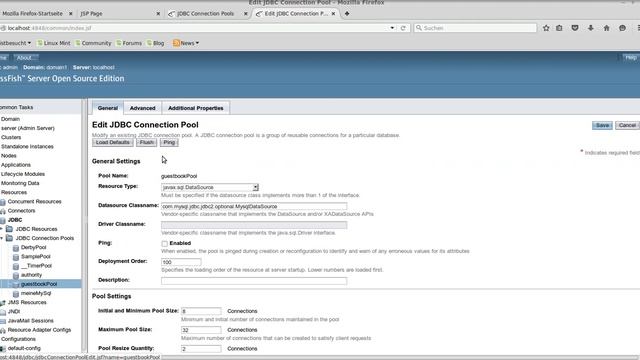Switch to the JSP Page browser tab
Screen dimensions: 640x360
118,13
